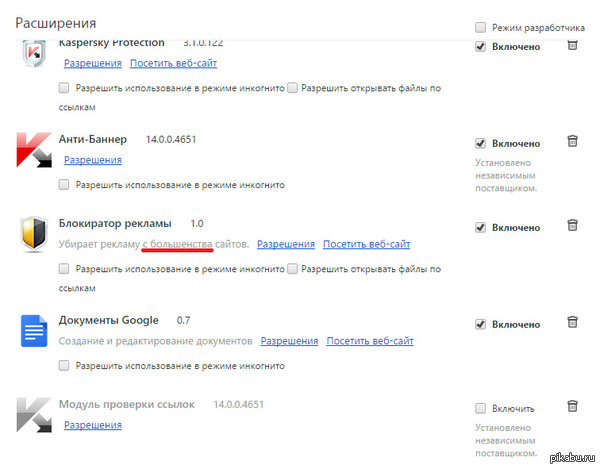Uncheck Включено for Блокиратор рекламы
The height and width of the screenshot is (469, 600).
coord(480,228)
